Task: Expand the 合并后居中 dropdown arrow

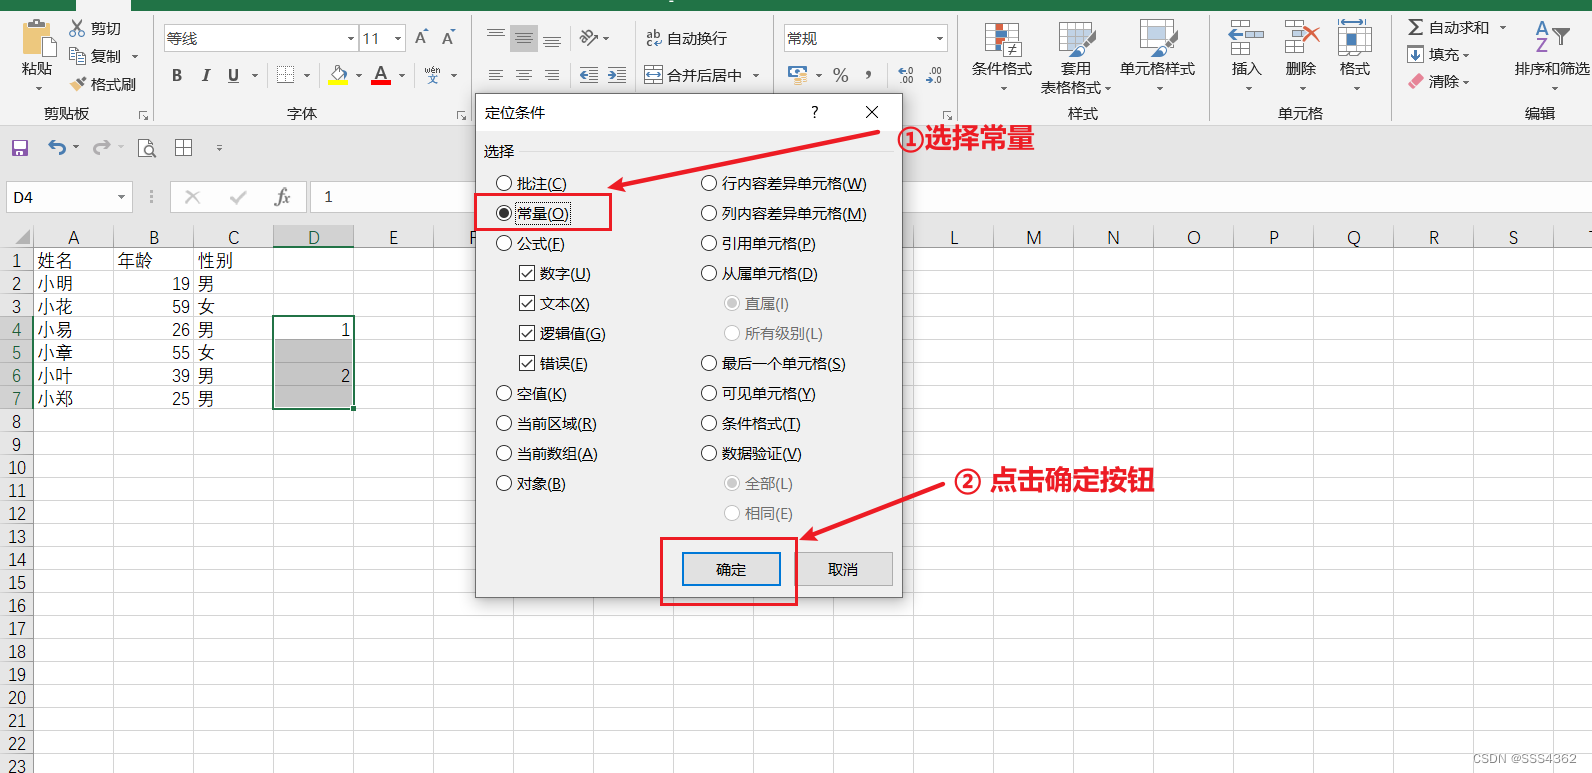Action: (756, 75)
